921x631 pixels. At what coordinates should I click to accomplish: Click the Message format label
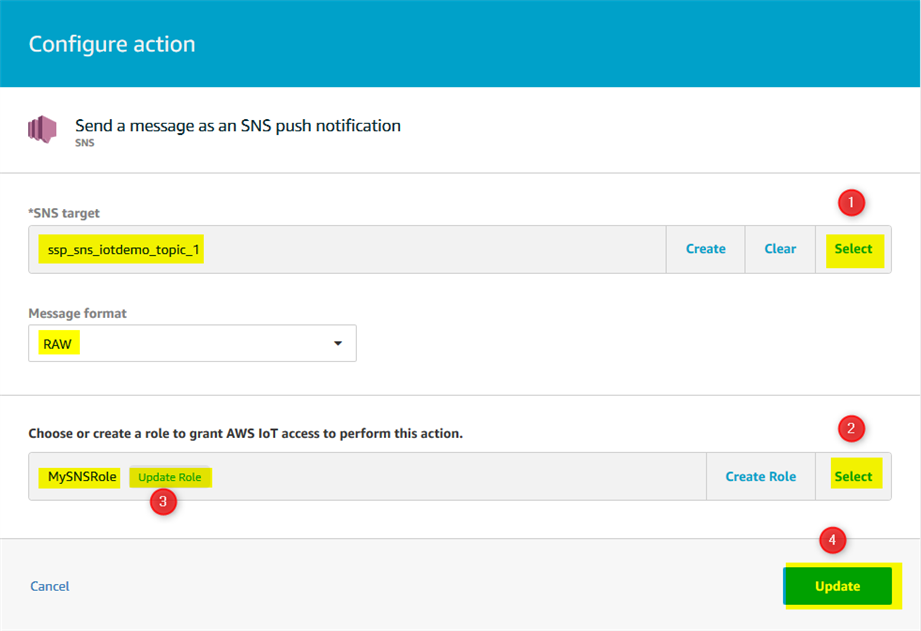pyautogui.click(x=77, y=313)
